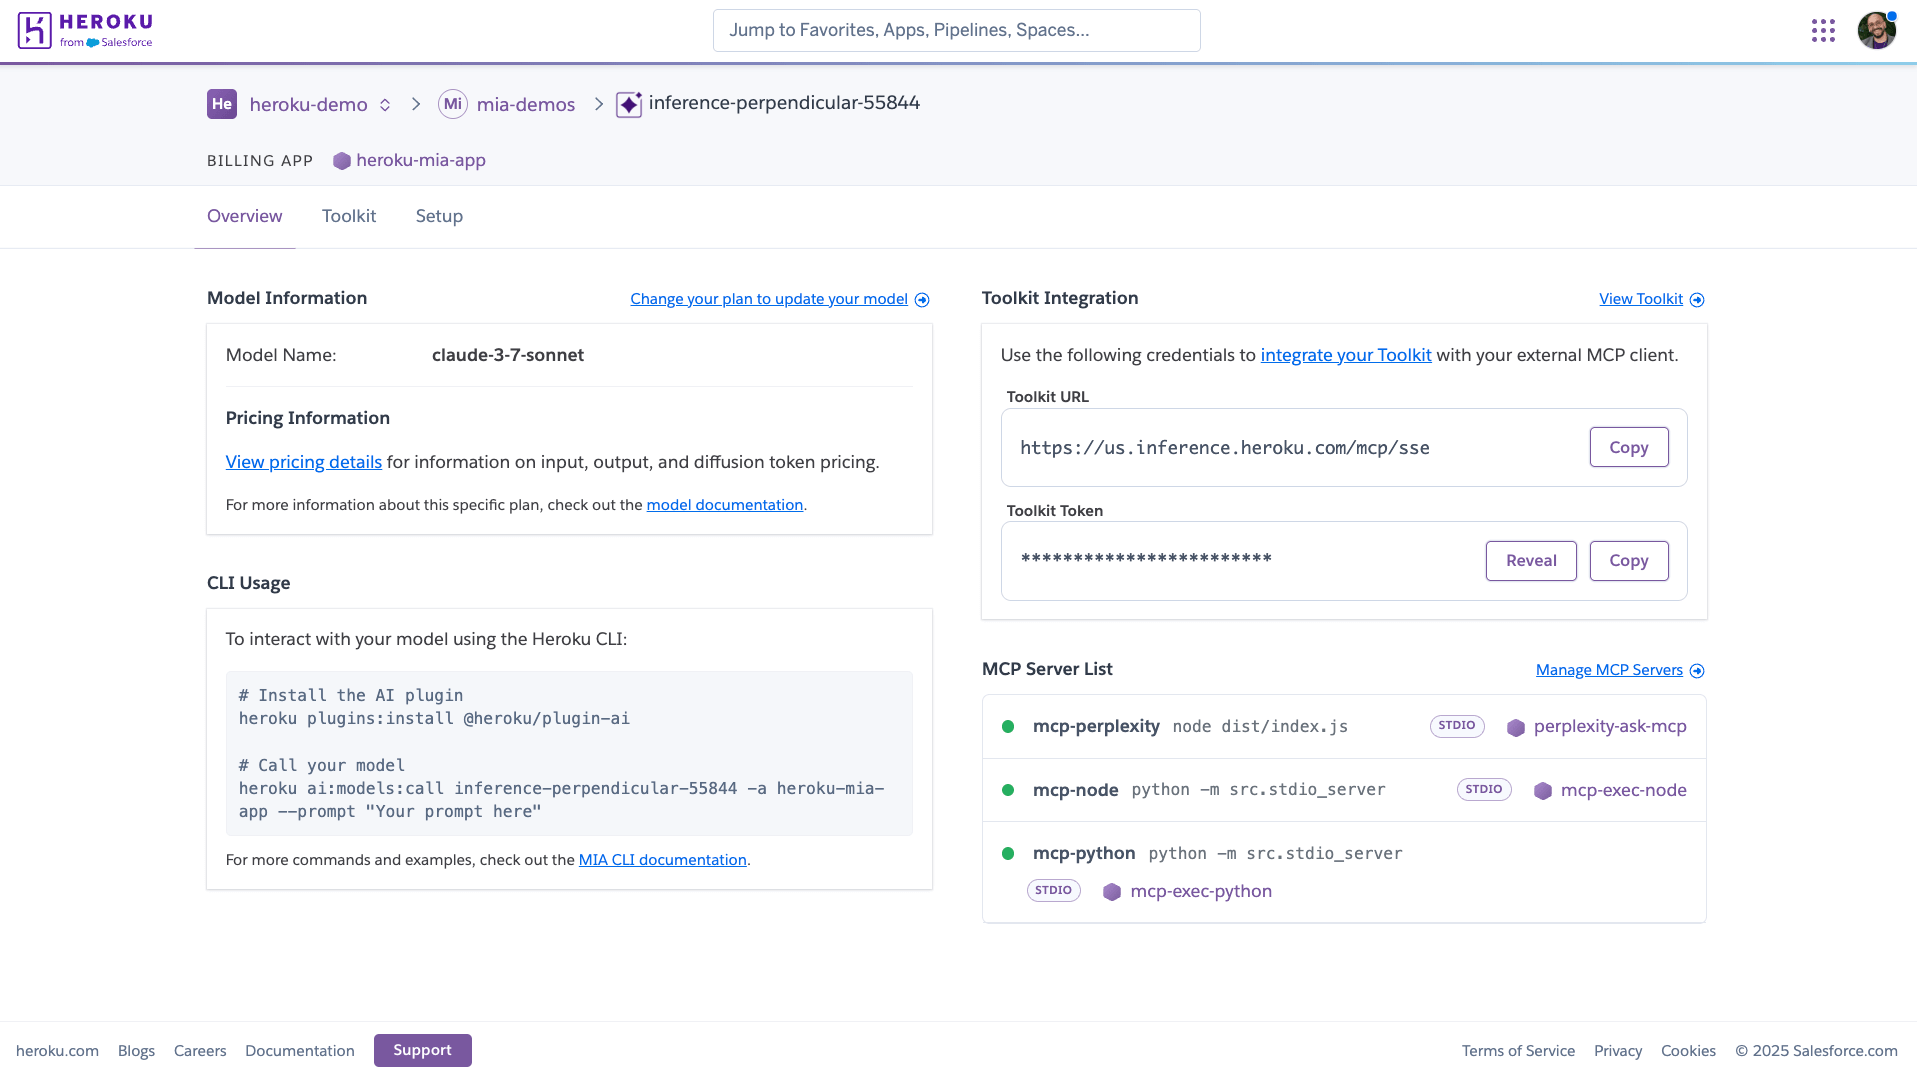The width and height of the screenshot is (1917, 1079).
Task: Copy the Toolkit URL
Action: point(1628,447)
